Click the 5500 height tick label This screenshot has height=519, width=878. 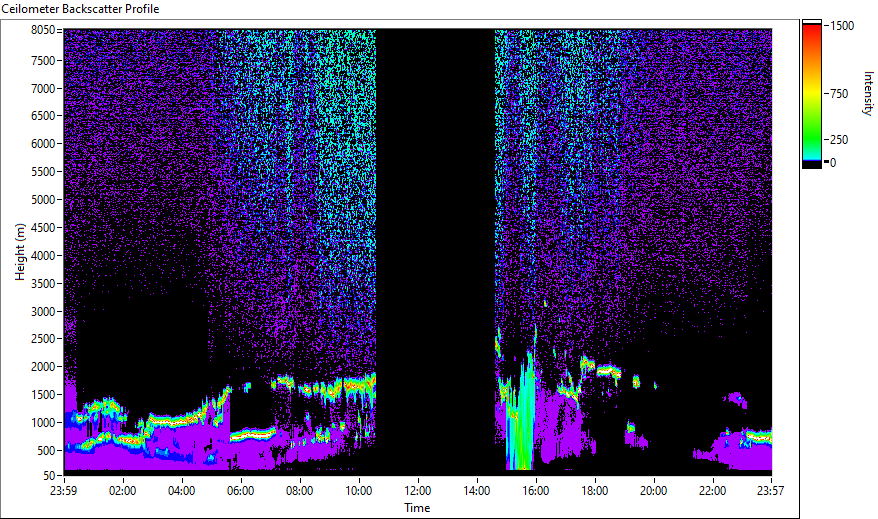(x=43, y=172)
